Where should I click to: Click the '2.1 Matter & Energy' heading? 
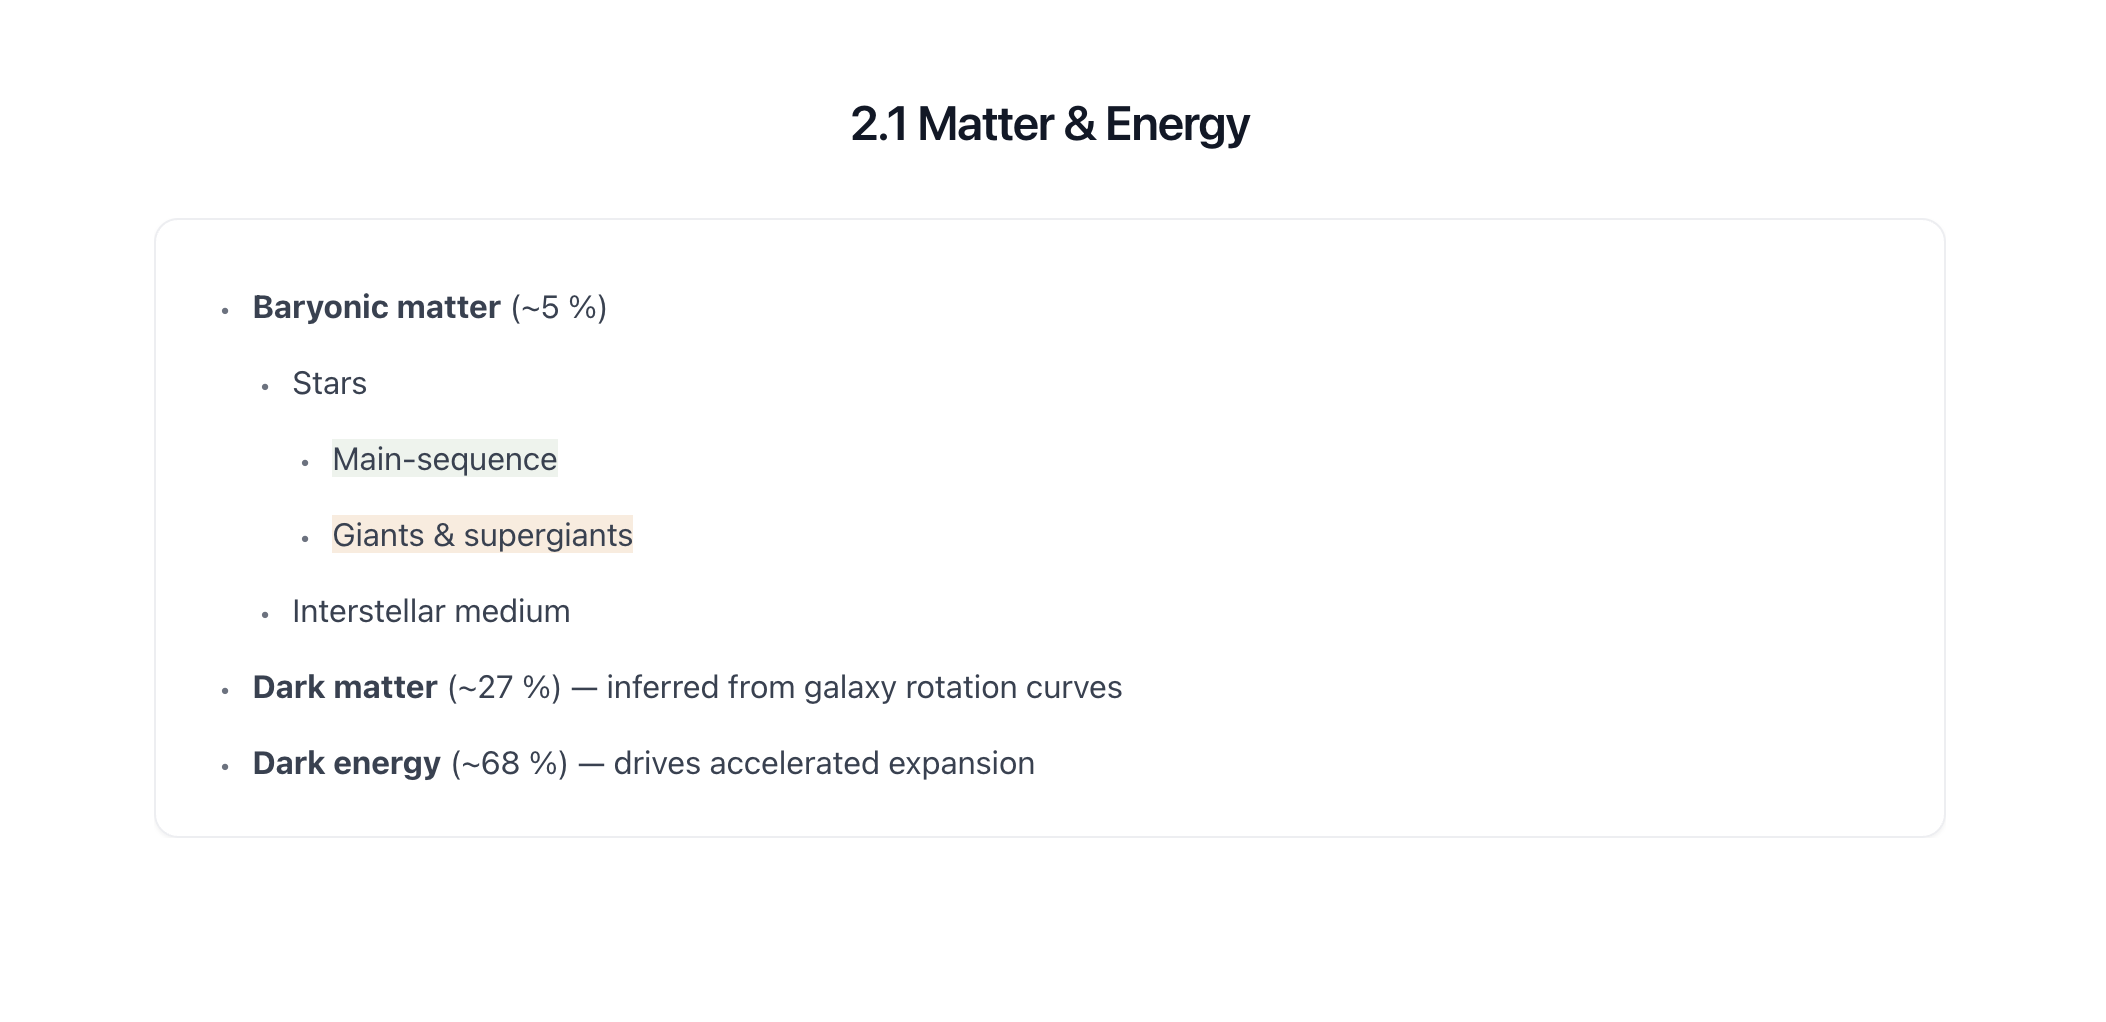[1049, 125]
